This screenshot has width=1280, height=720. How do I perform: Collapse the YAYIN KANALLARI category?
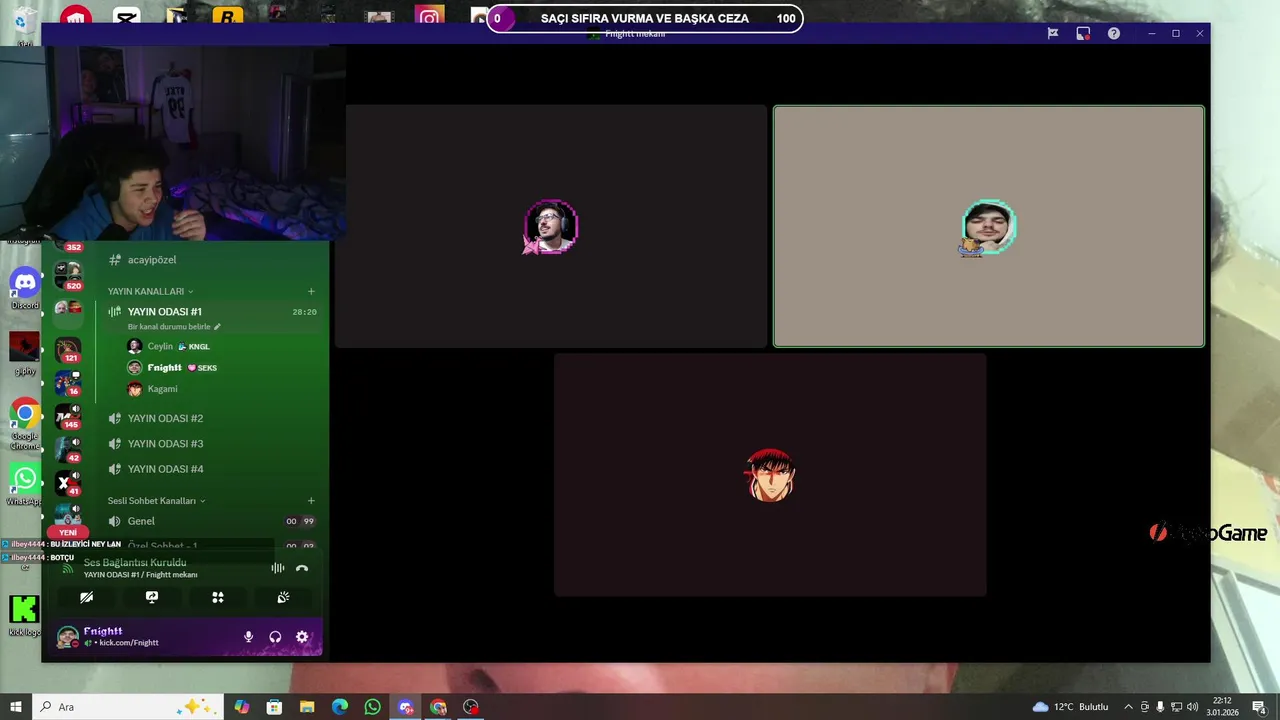[x=150, y=291]
